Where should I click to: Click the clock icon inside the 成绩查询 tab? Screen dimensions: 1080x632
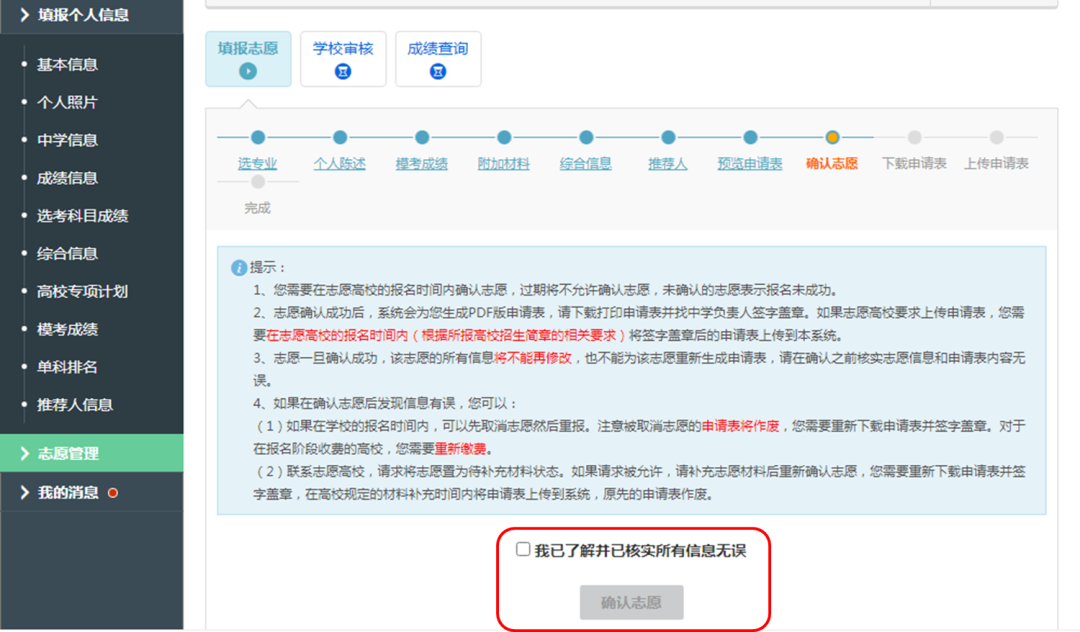pos(438,70)
